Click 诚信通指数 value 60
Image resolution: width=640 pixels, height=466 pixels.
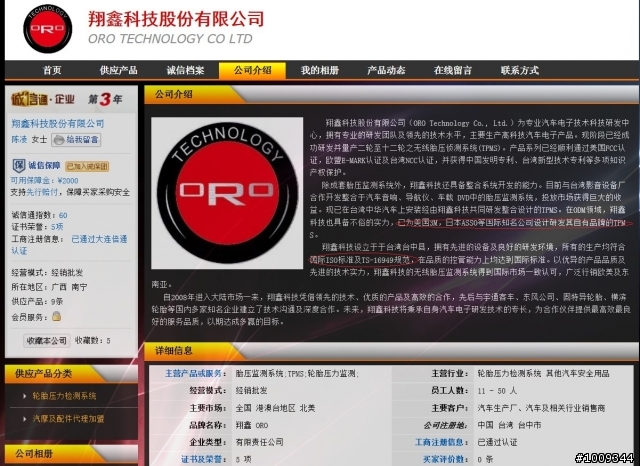[x=63, y=215]
